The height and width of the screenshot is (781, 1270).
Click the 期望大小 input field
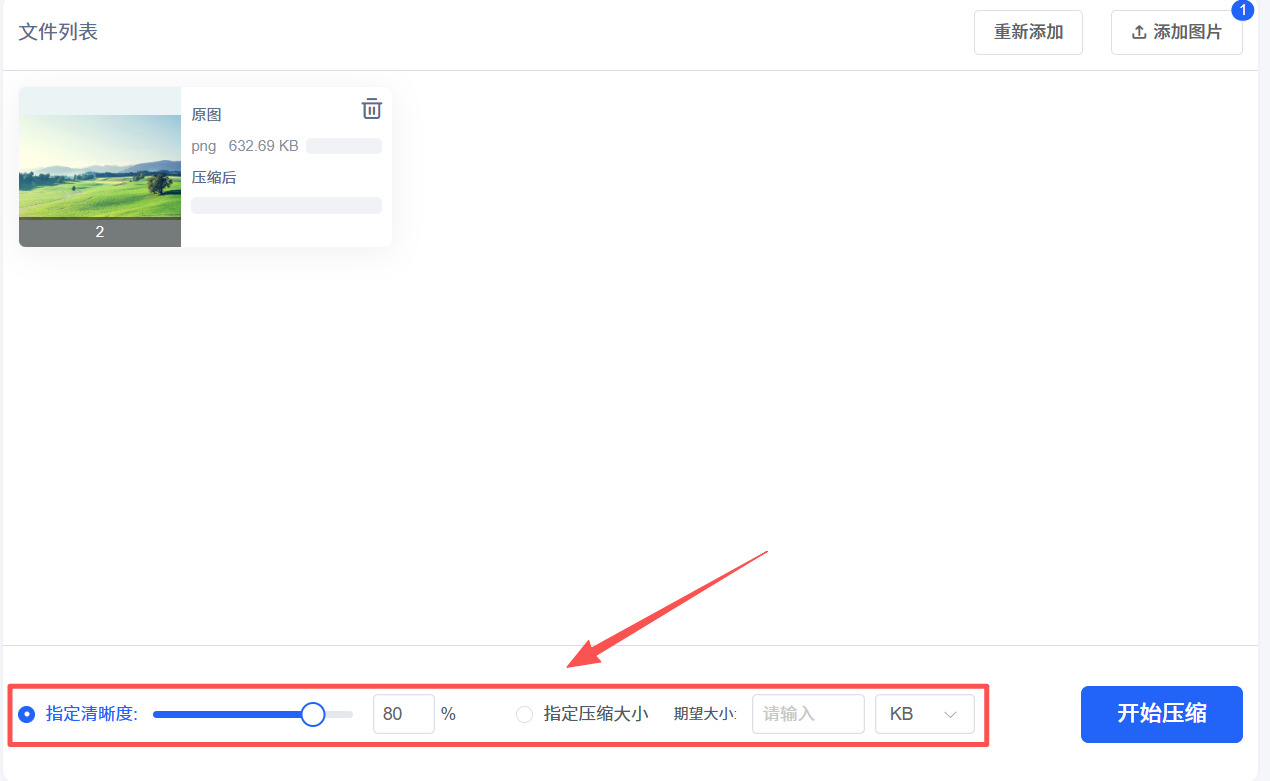pyautogui.click(x=808, y=714)
